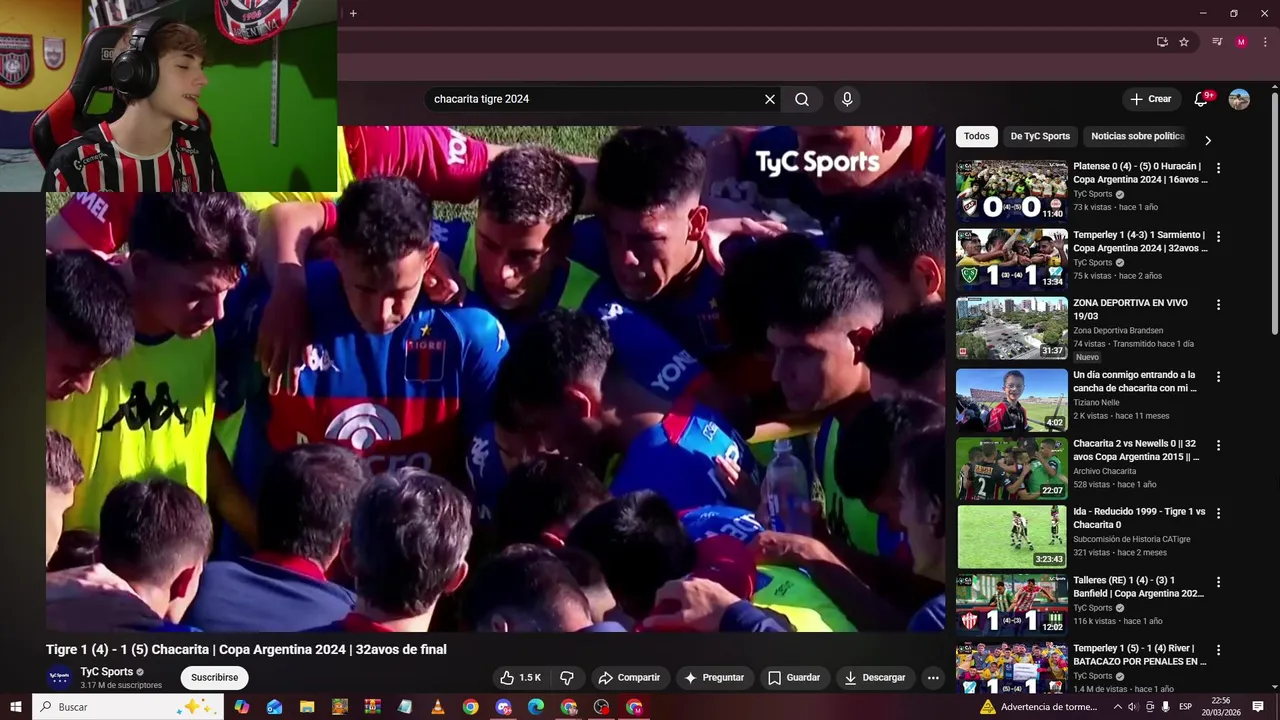The width and height of the screenshot is (1280, 720).
Task: Click the Preguntar button
Action: (x=714, y=677)
